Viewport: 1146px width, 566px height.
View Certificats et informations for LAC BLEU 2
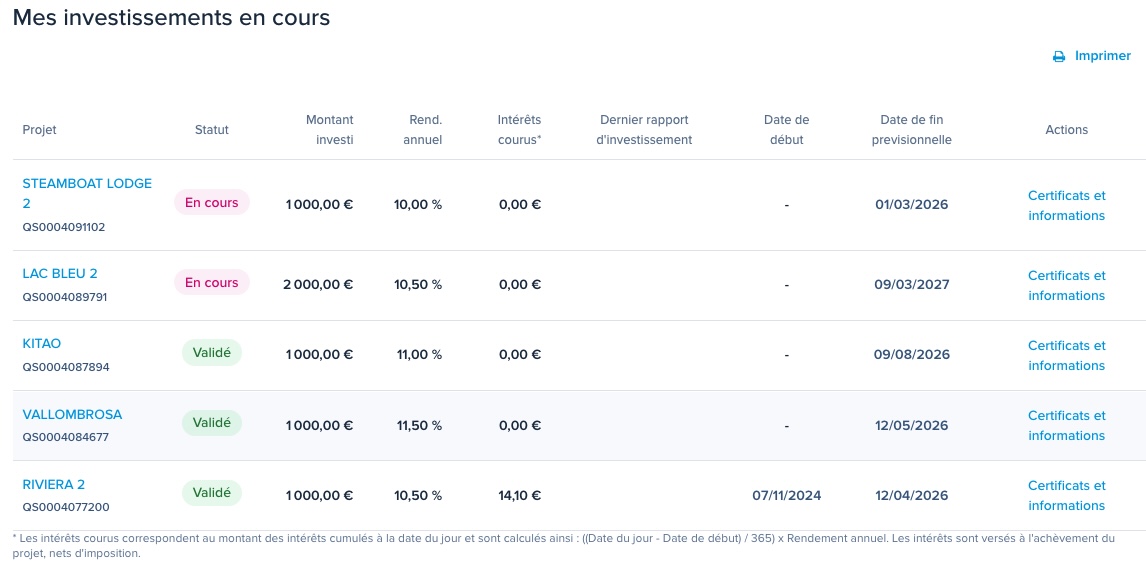(x=1066, y=285)
